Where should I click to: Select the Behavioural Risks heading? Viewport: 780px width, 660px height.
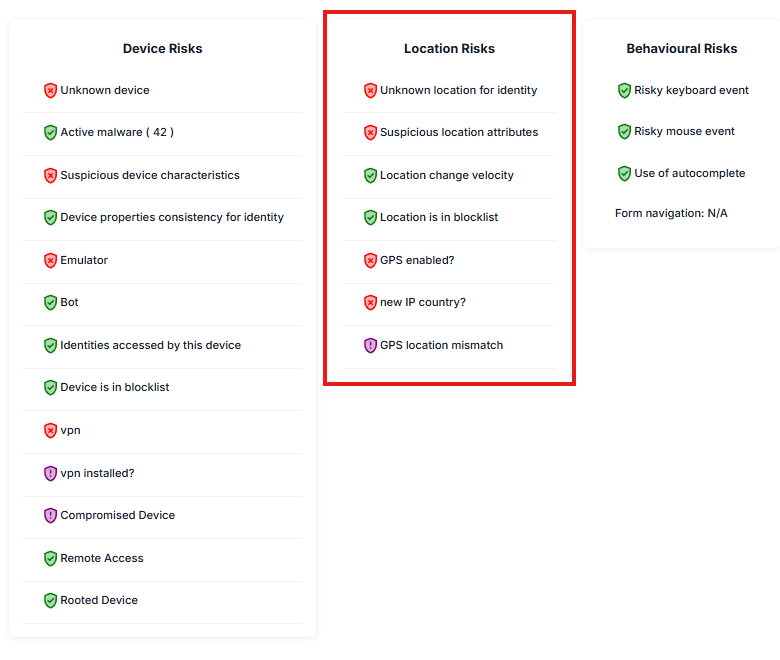[x=682, y=49]
